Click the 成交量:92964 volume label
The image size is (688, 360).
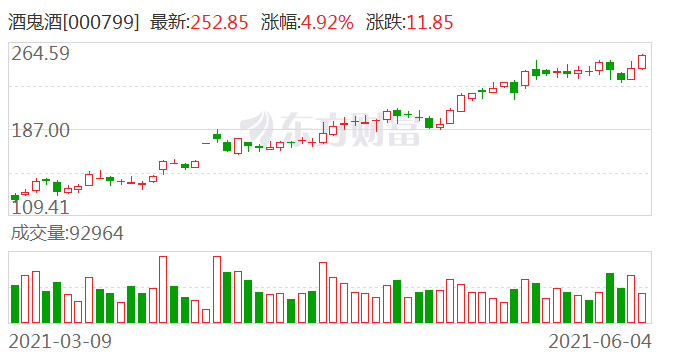67,233
